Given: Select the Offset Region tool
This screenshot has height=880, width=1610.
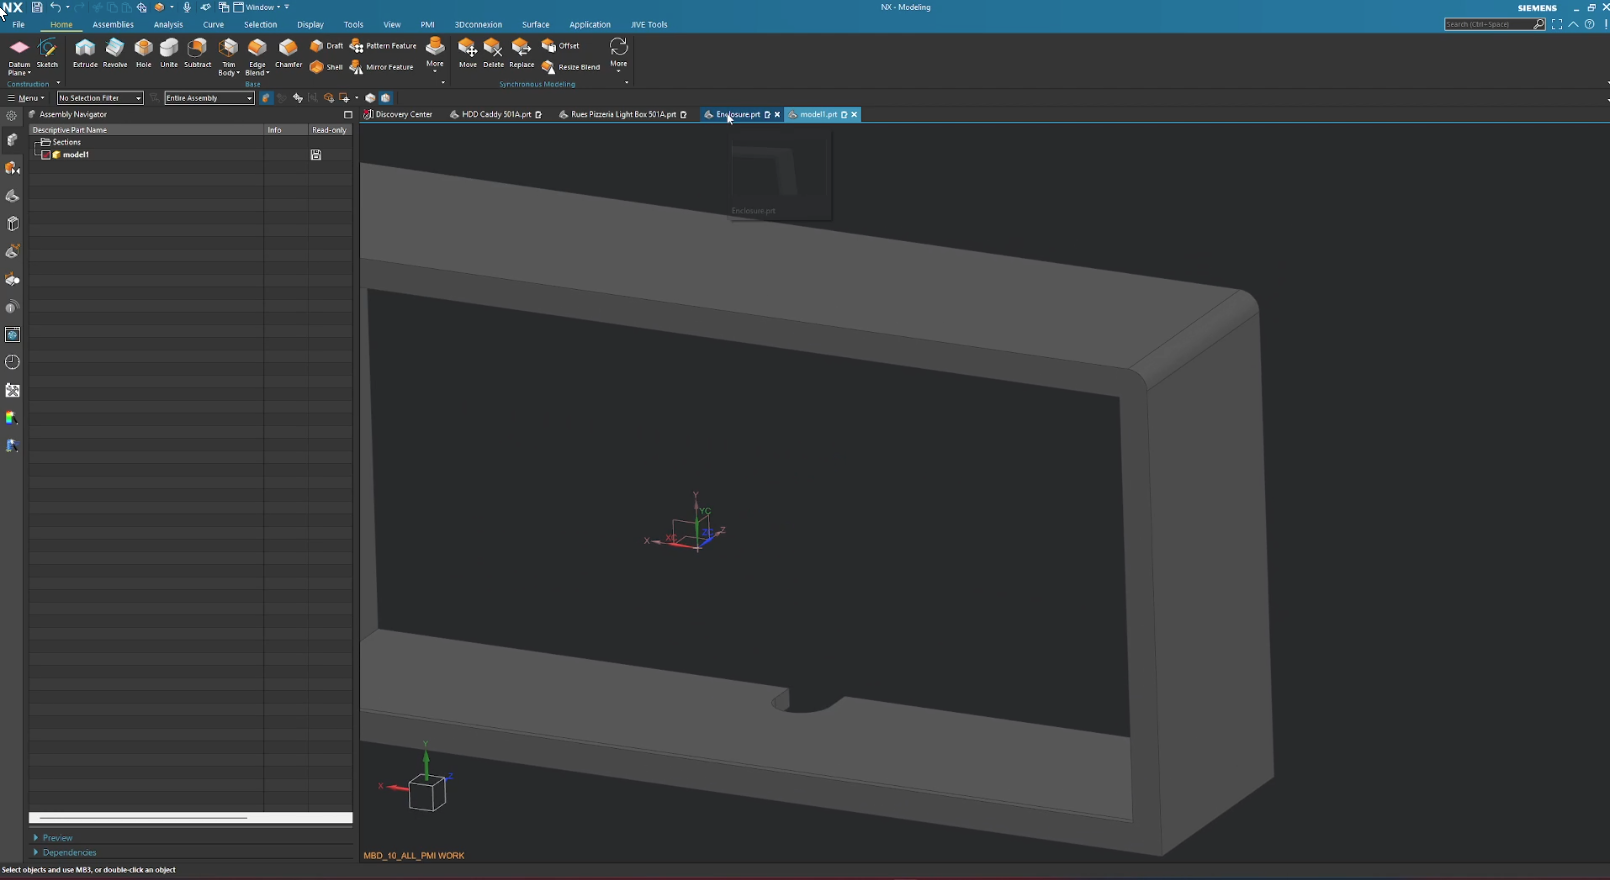Looking at the screenshot, I should pos(560,46).
